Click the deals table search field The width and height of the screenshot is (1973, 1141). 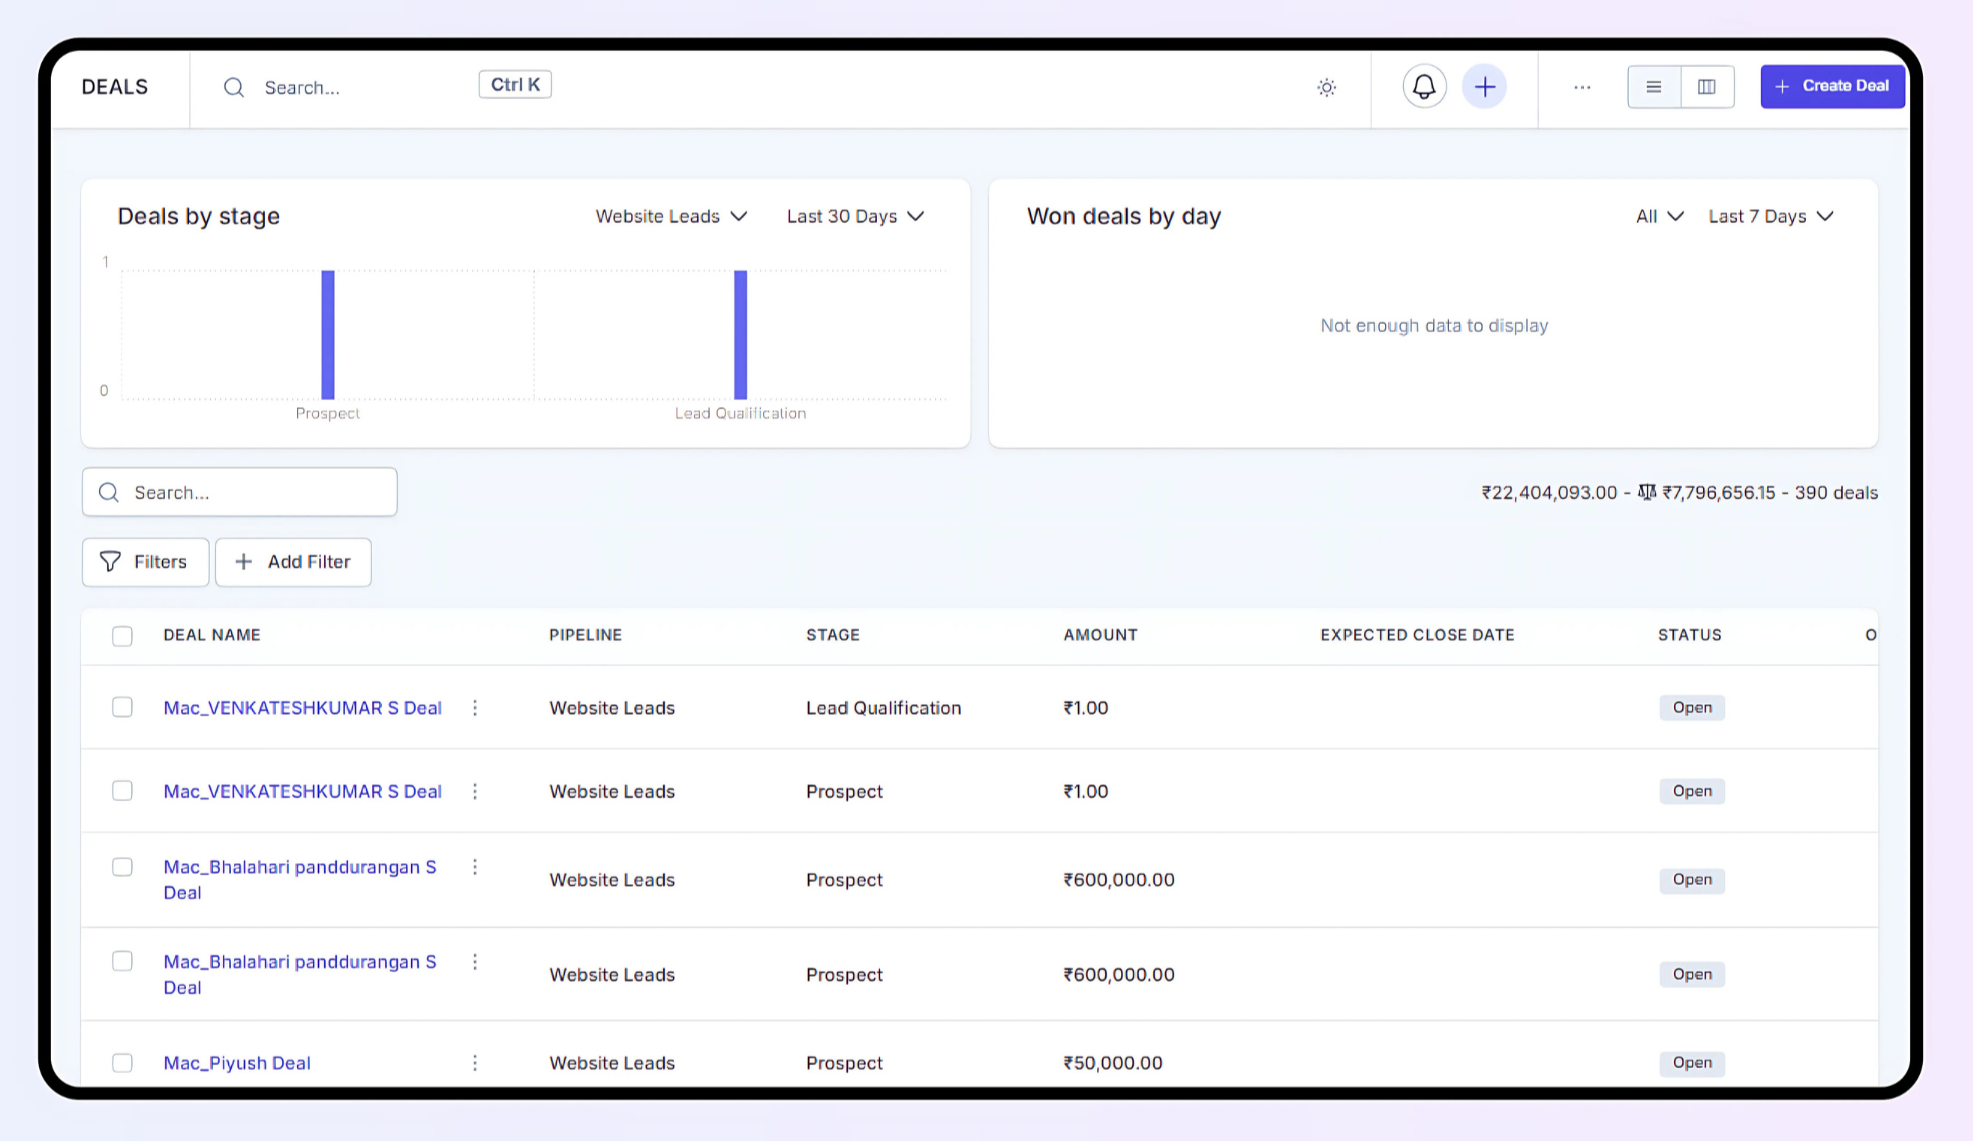(x=240, y=492)
